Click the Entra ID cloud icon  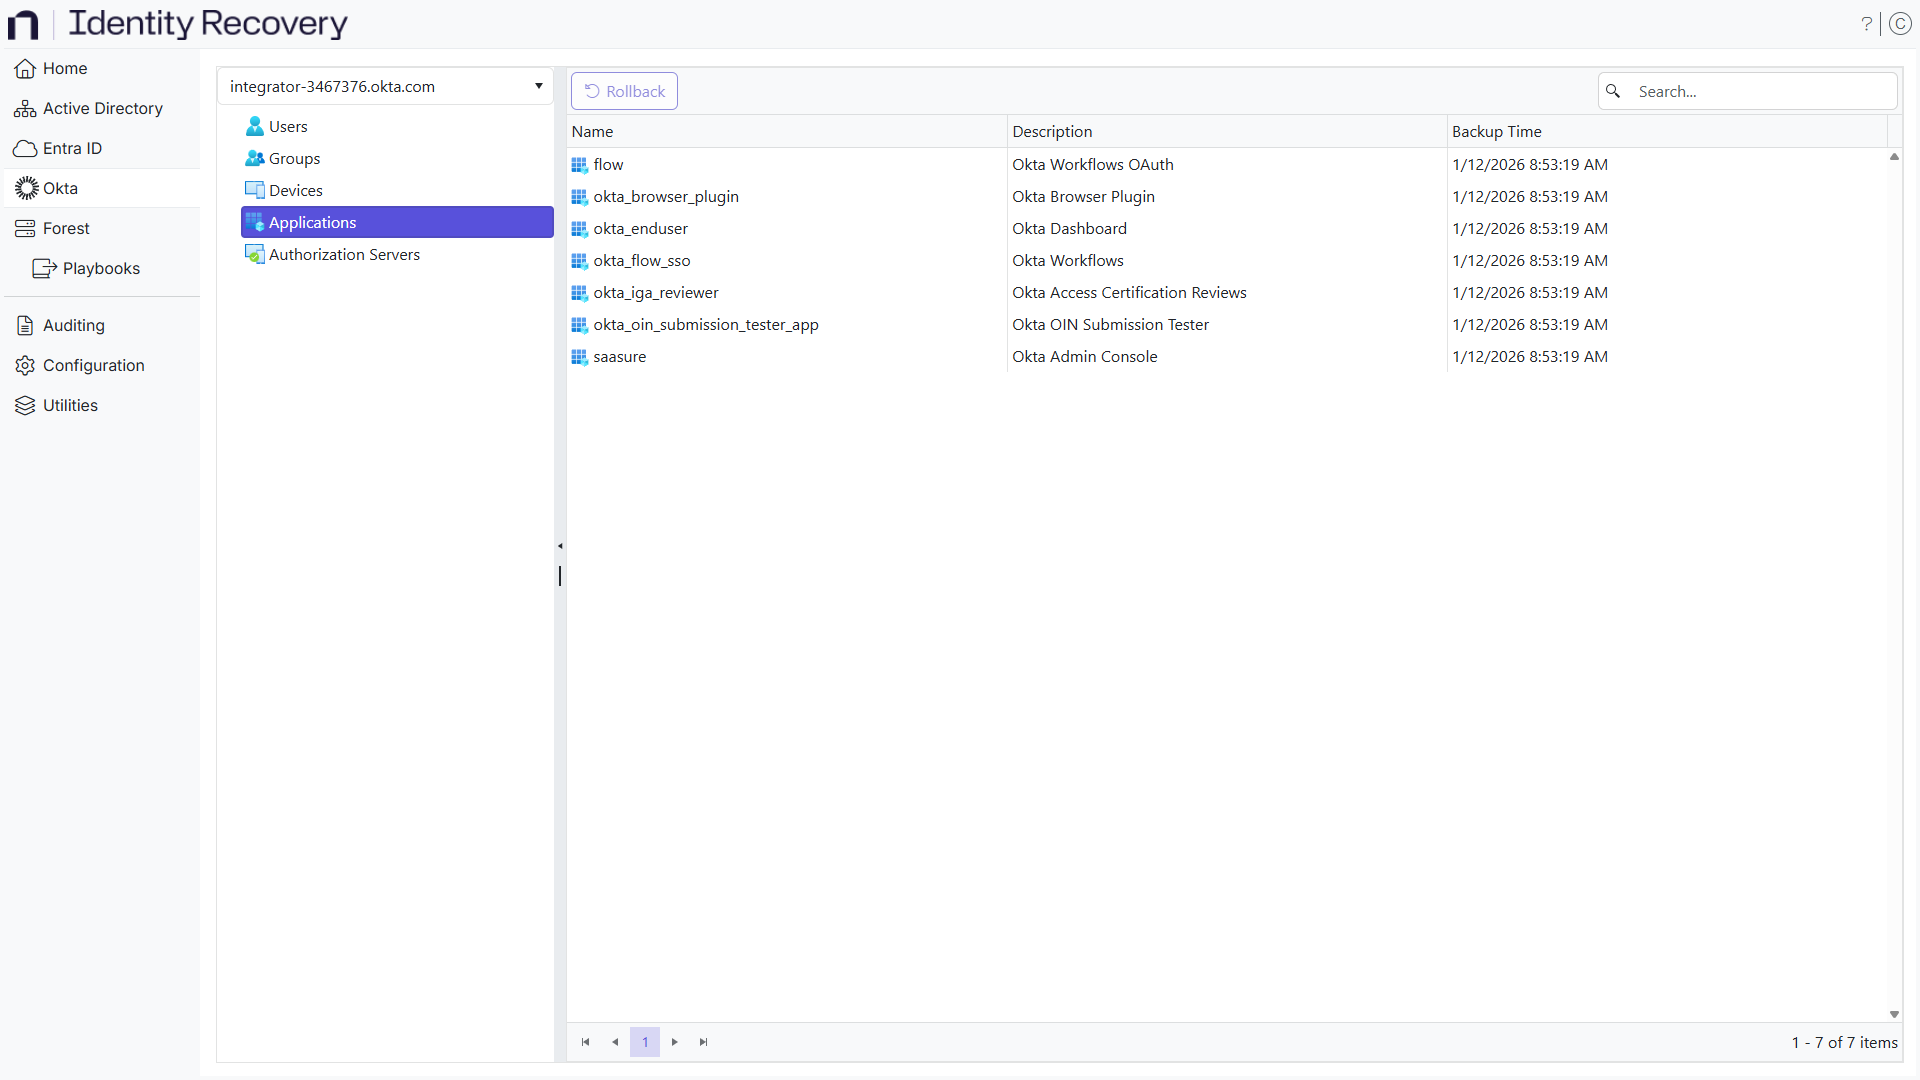[x=25, y=148]
